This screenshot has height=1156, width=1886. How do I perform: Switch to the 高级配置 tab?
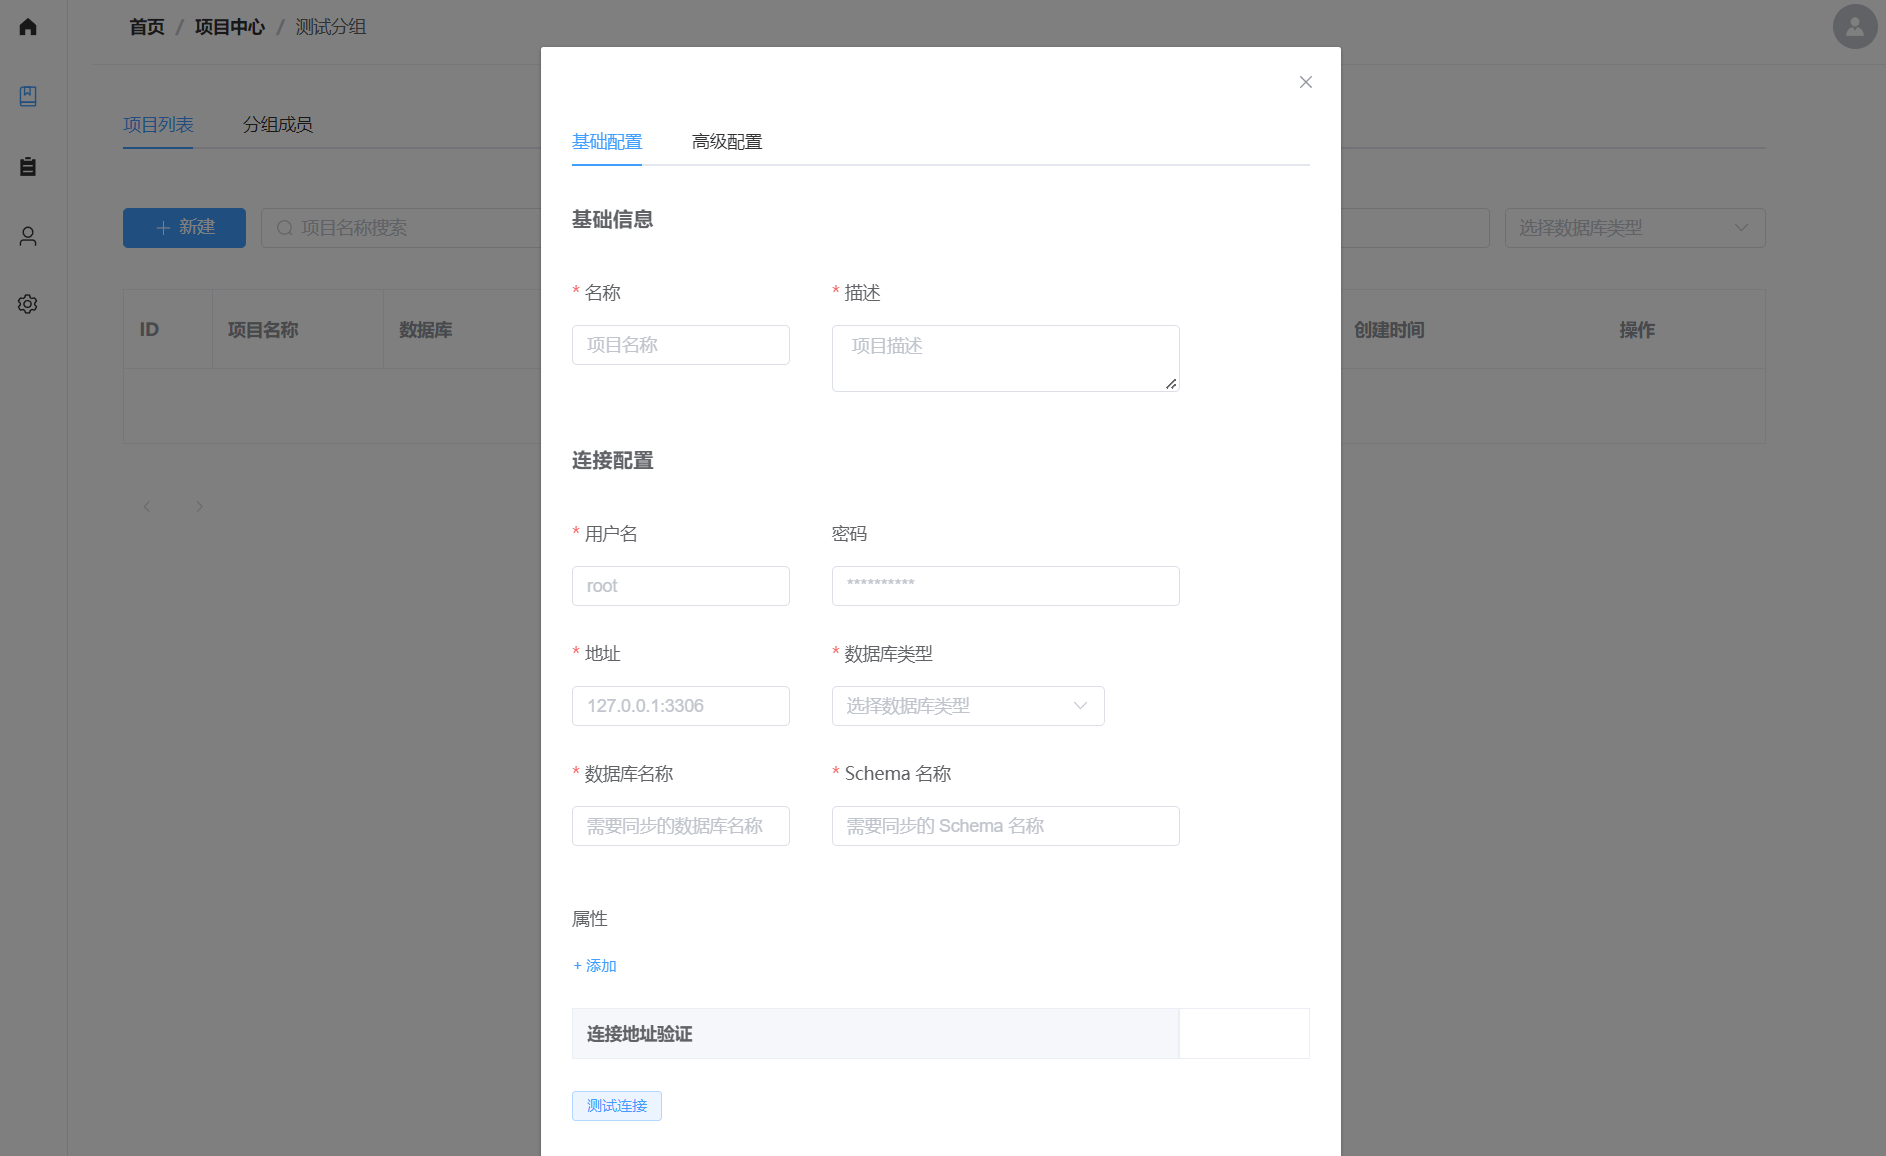[x=726, y=142]
